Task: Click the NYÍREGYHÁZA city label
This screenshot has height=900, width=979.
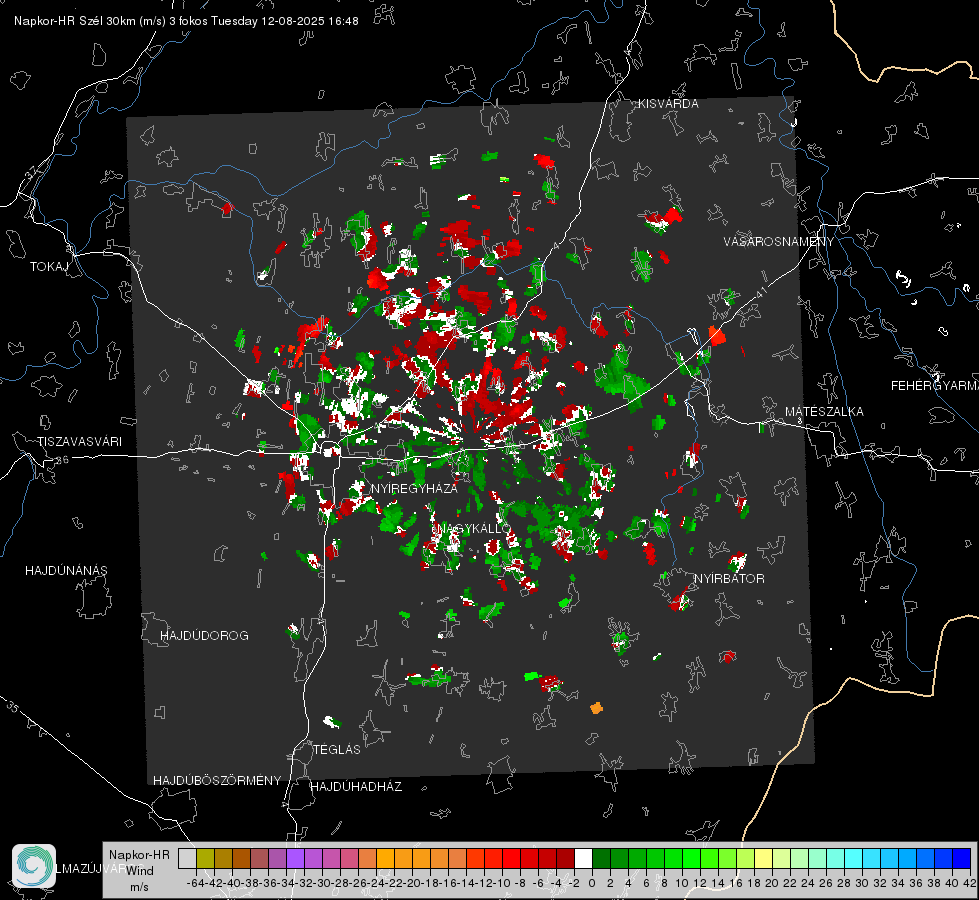Action: tap(415, 488)
